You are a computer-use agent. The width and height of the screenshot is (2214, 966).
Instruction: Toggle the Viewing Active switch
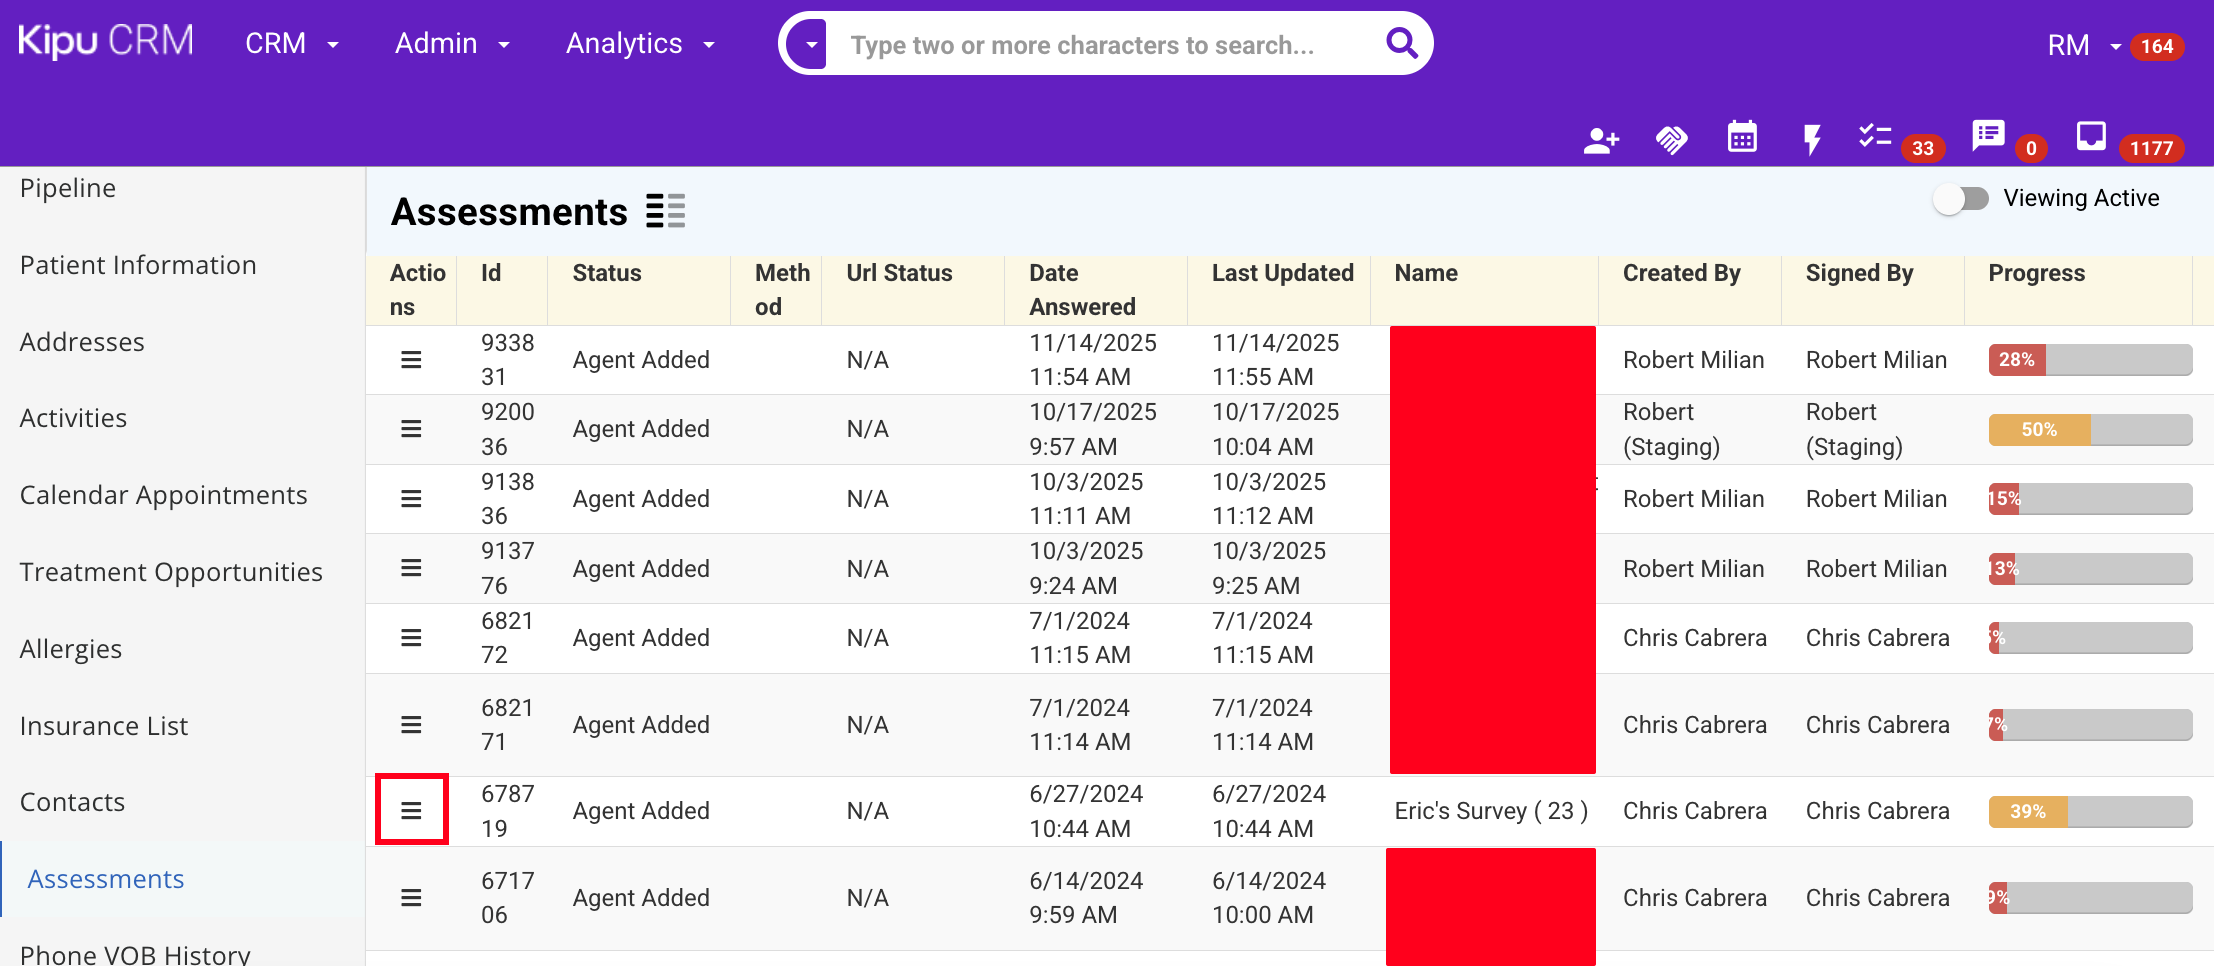tap(1960, 199)
